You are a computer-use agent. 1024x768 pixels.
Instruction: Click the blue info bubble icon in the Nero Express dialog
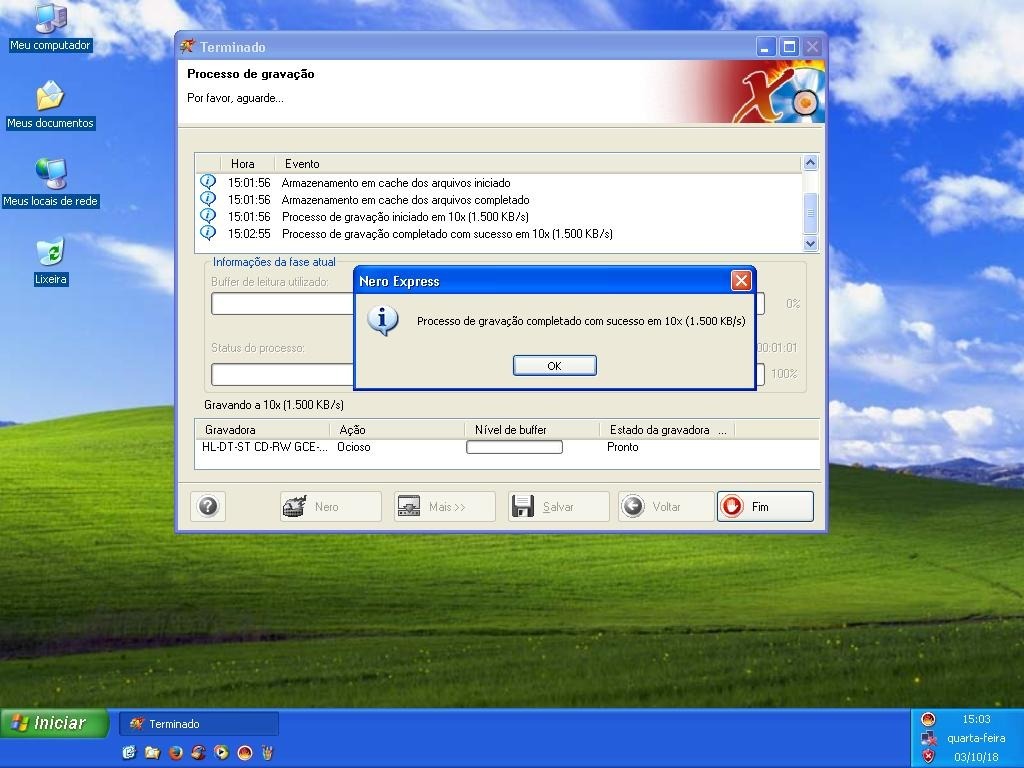coord(383,320)
